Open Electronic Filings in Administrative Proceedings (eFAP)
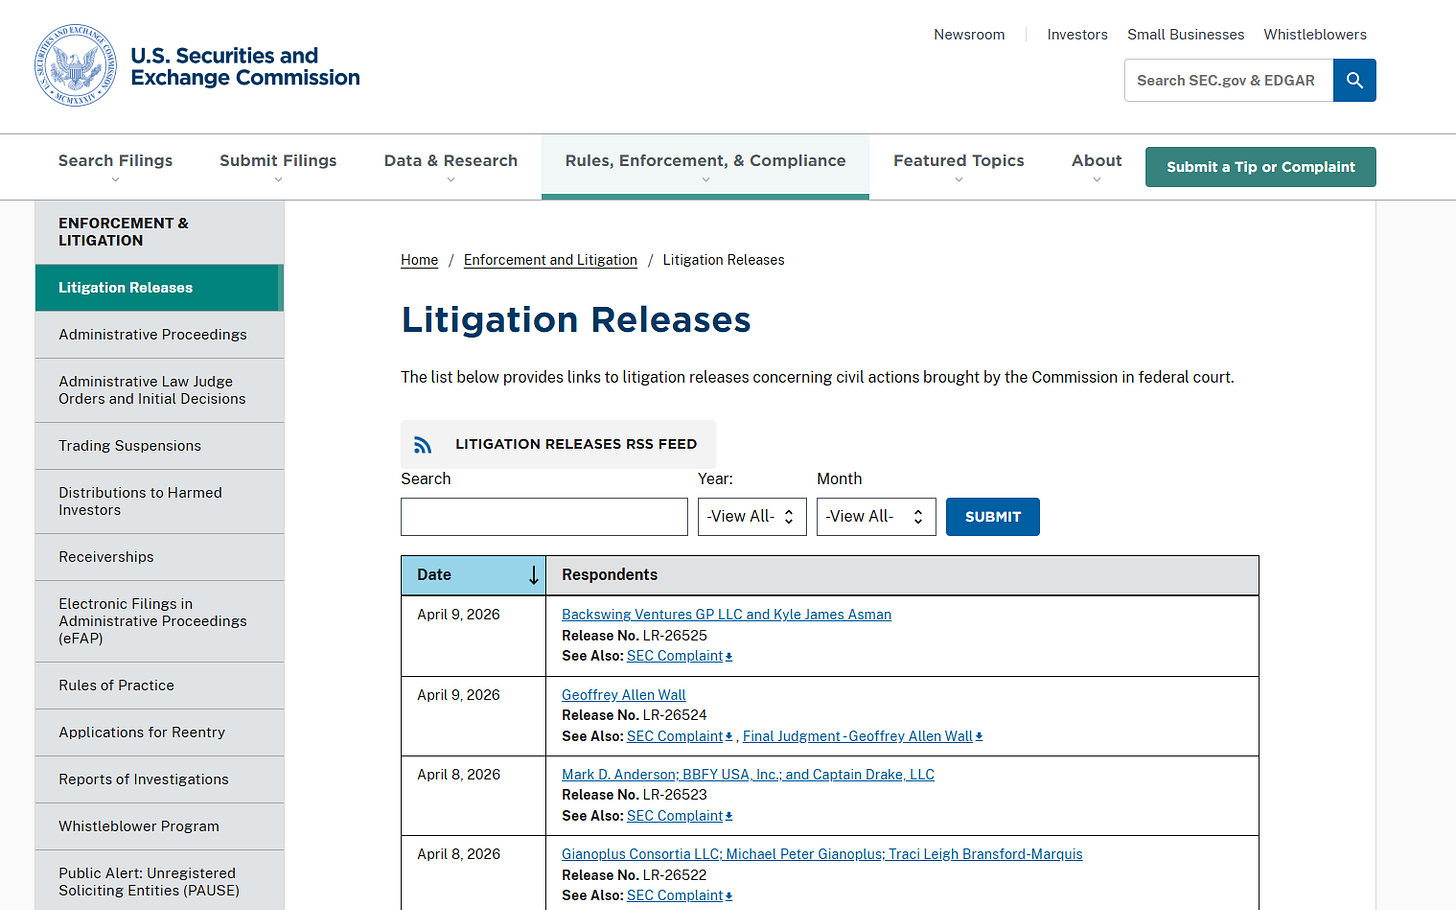 pyautogui.click(x=159, y=621)
